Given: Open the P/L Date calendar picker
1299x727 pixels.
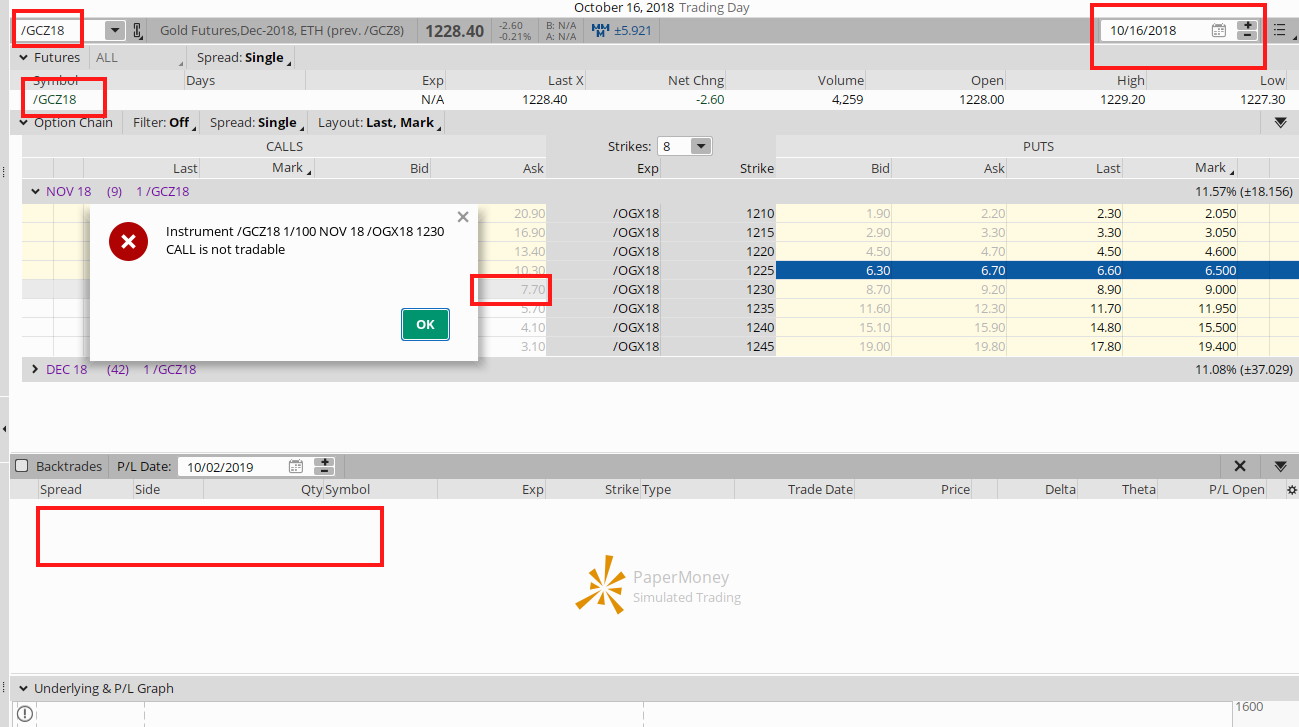Looking at the screenshot, I should pos(295,466).
